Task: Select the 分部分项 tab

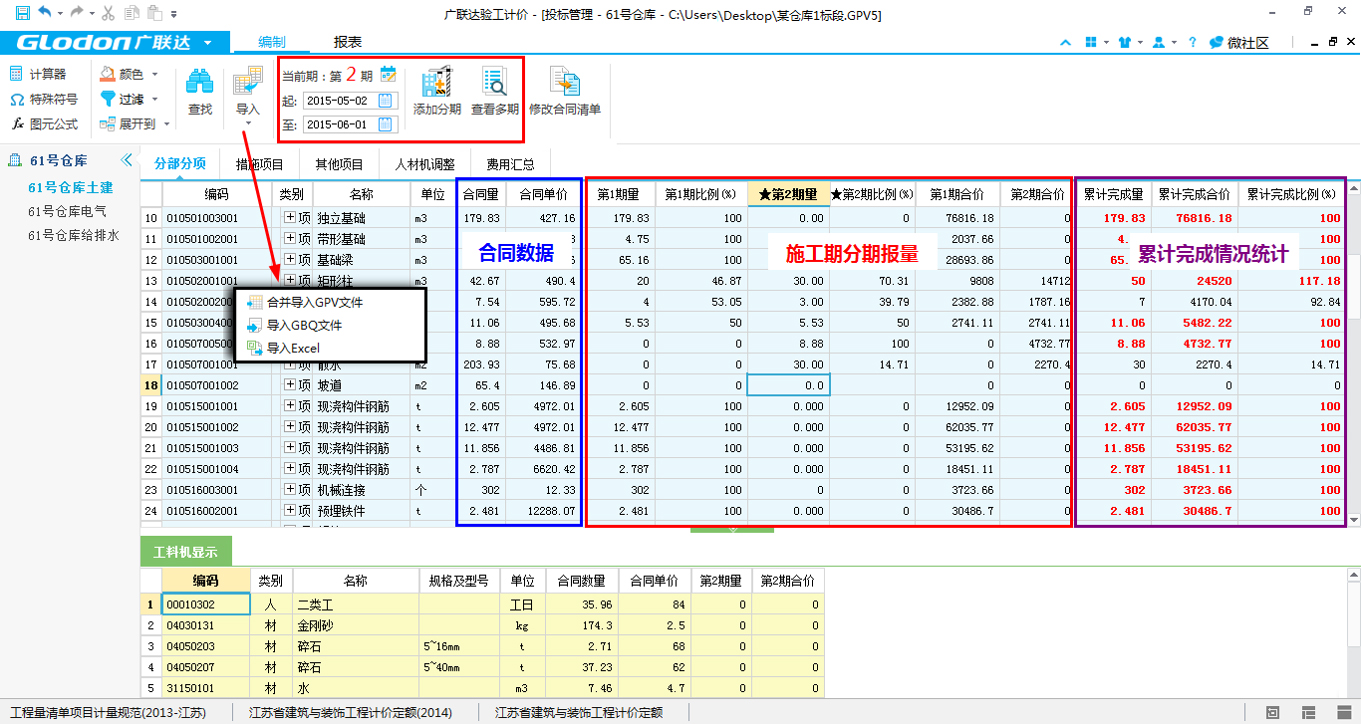Action: click(x=180, y=164)
